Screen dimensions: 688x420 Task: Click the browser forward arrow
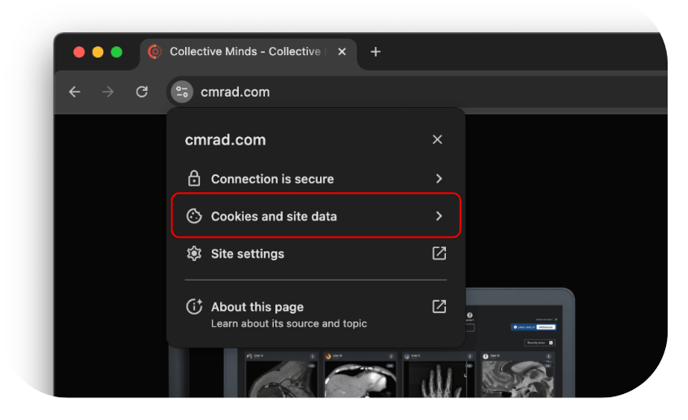click(x=108, y=92)
